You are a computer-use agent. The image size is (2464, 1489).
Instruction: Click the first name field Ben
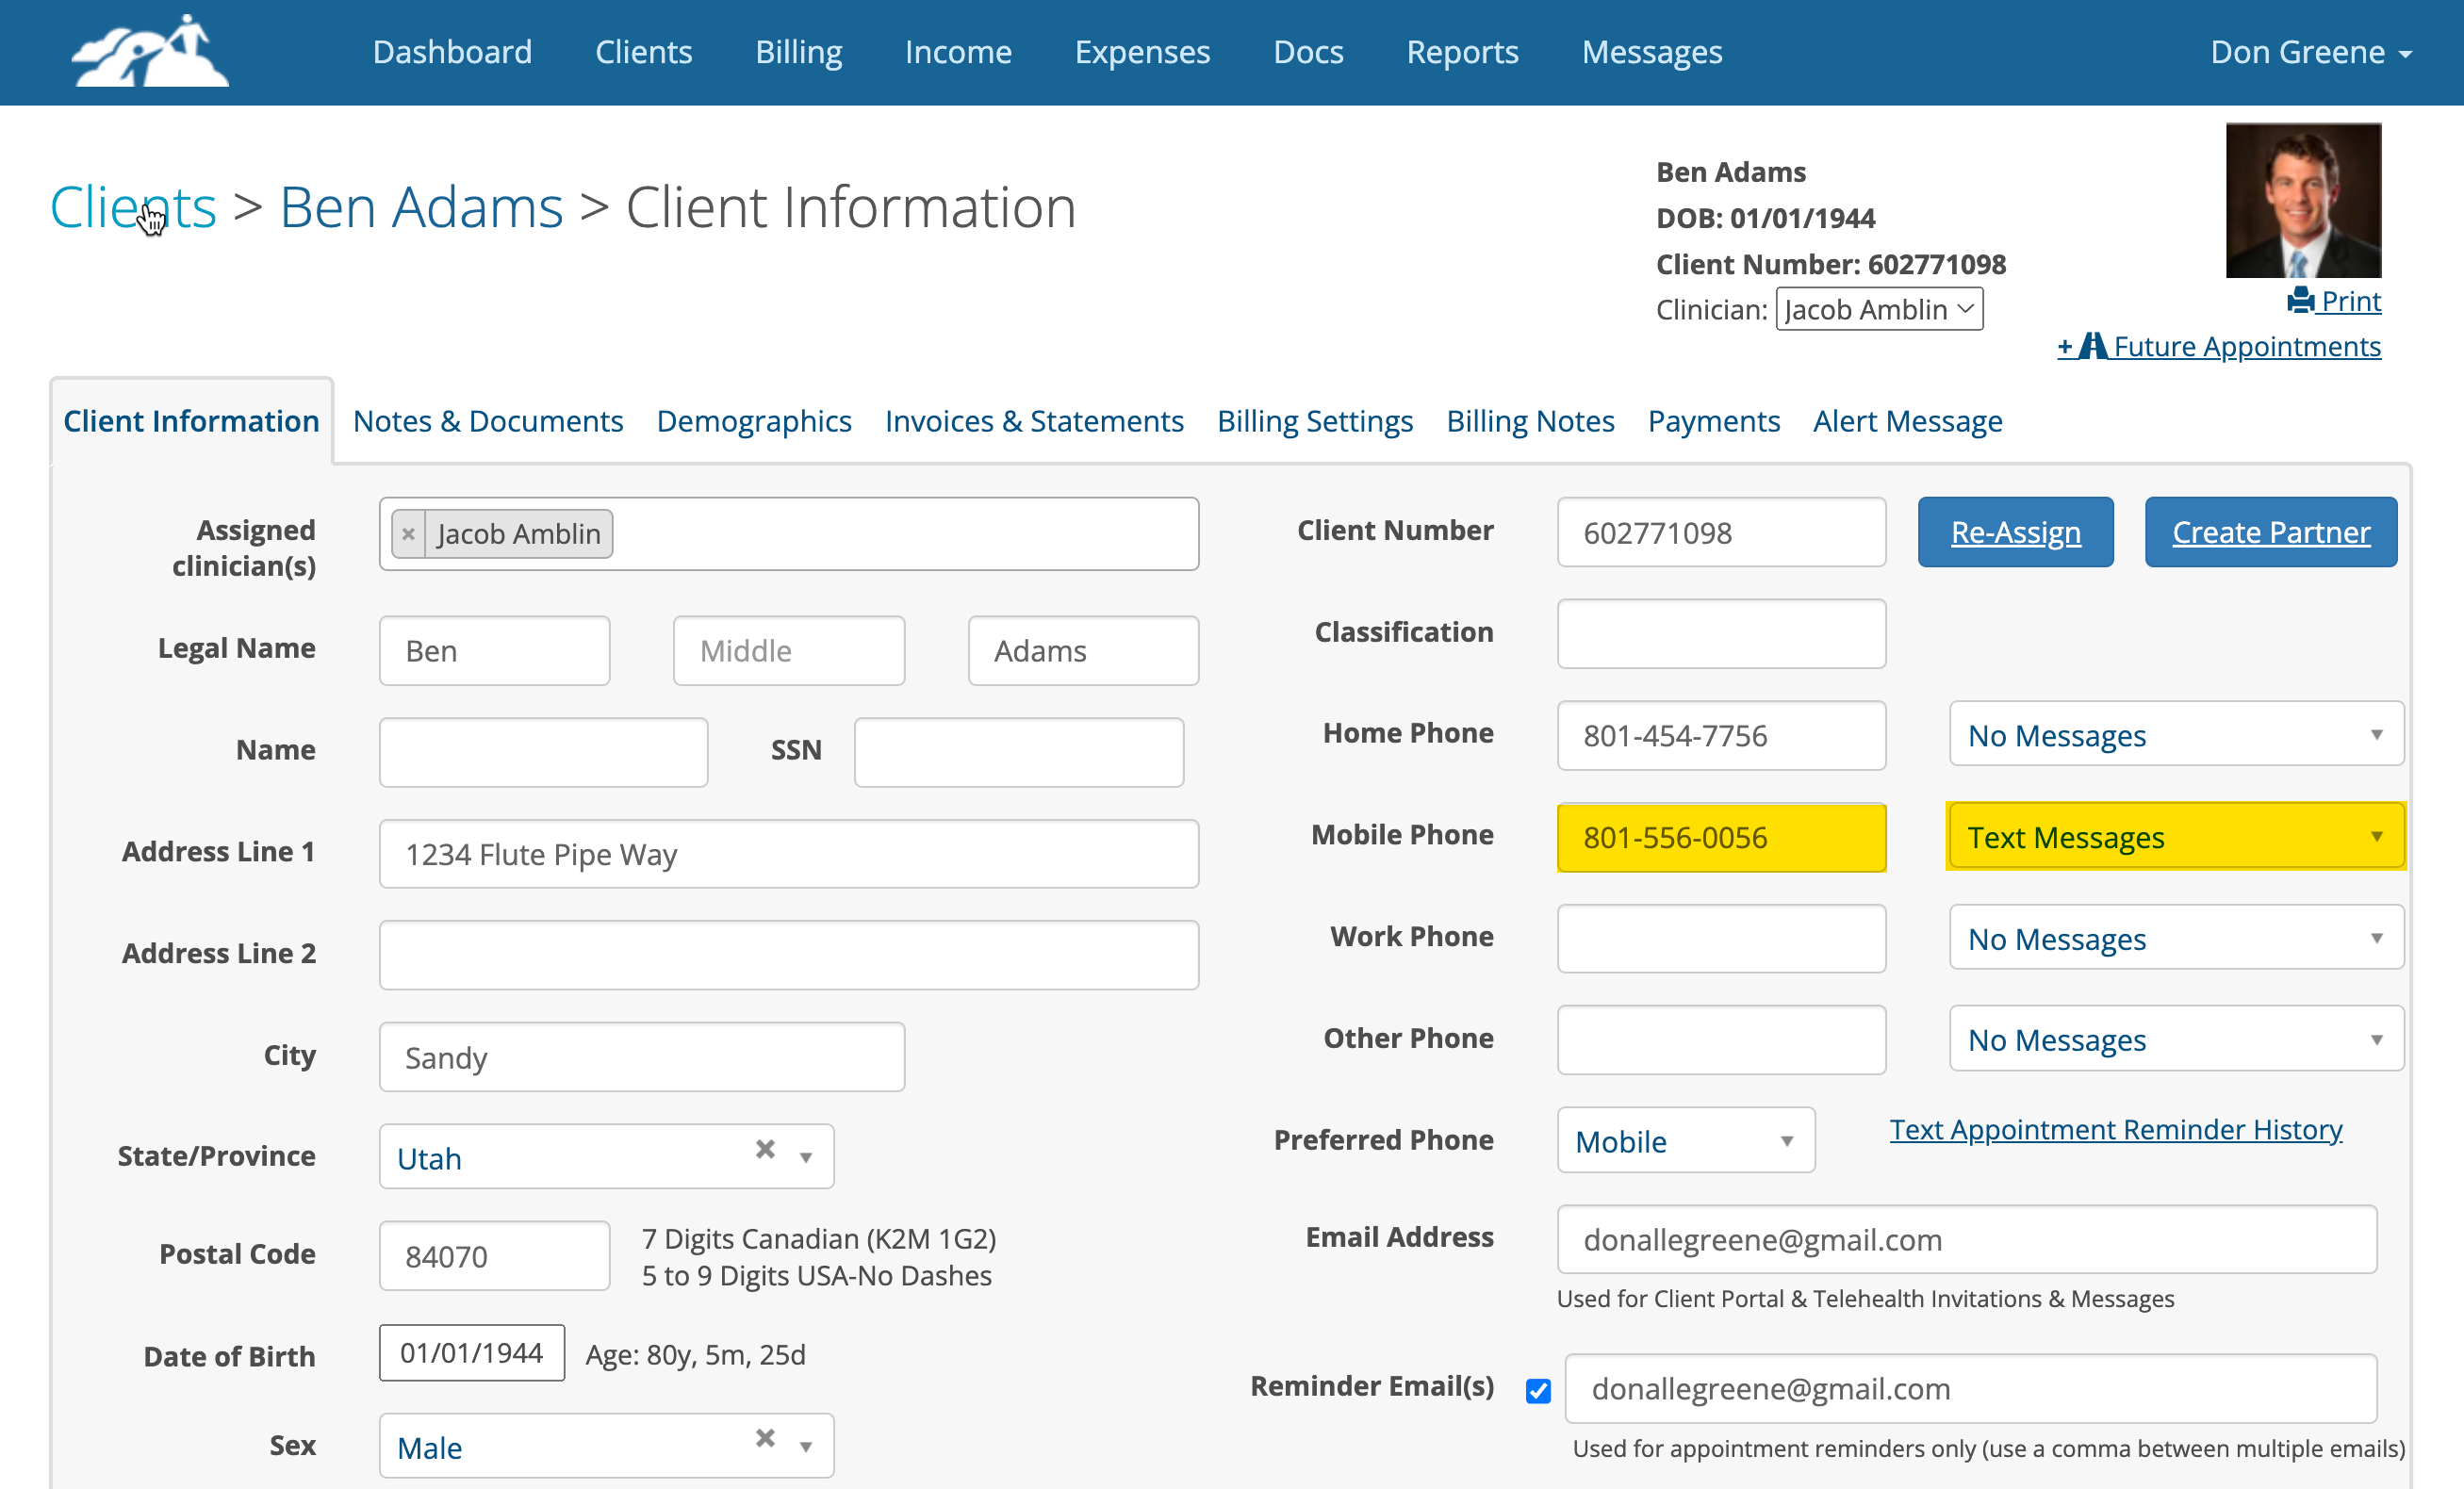point(494,651)
